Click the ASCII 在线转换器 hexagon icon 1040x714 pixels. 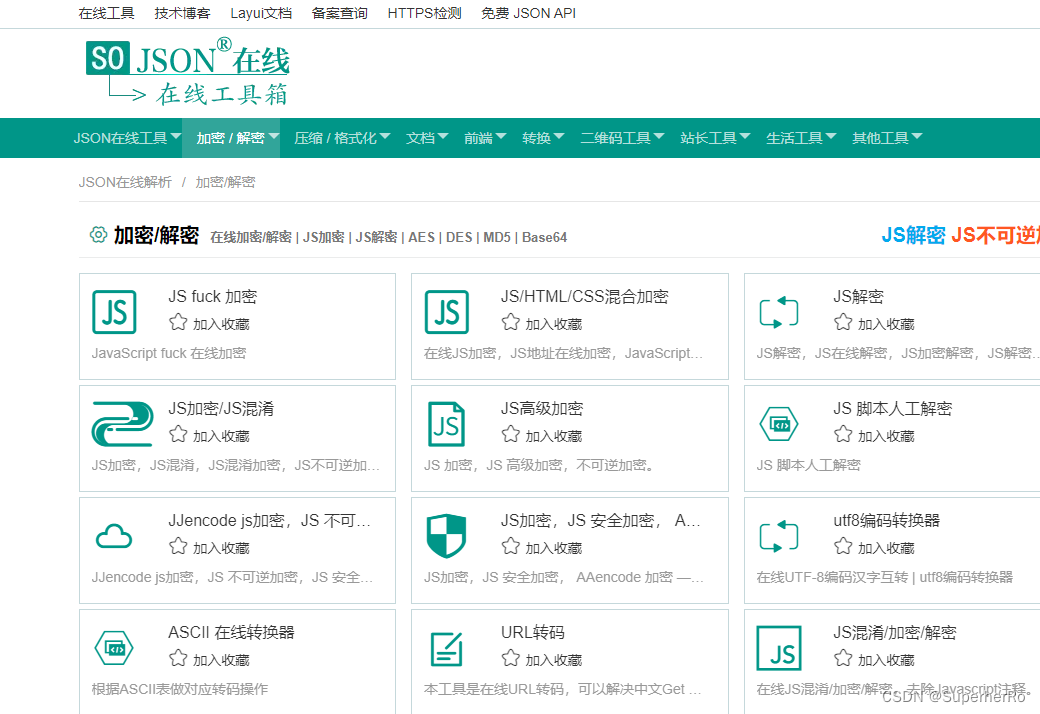pyautogui.click(x=114, y=648)
